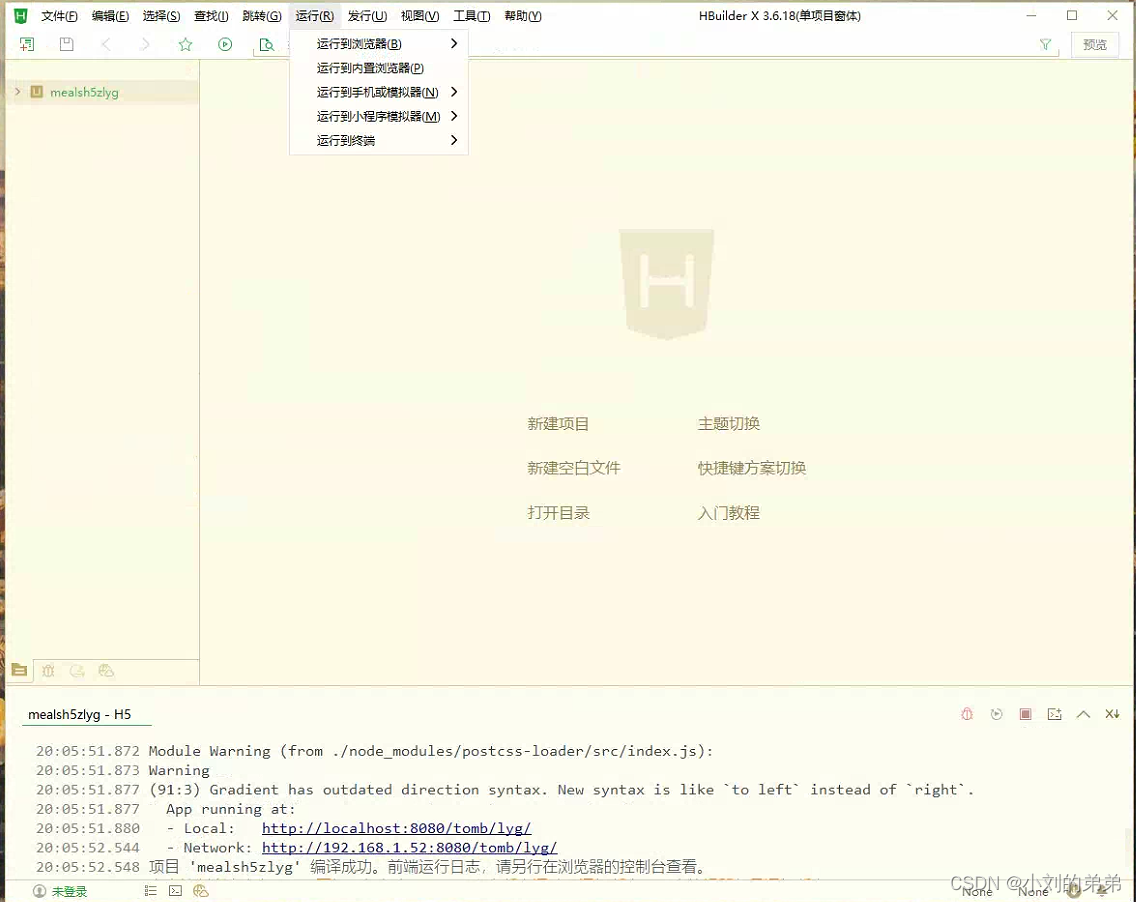Viewport: 1136px width, 902px height.
Task: Open the 文件(F) menu
Action: pos(59,16)
